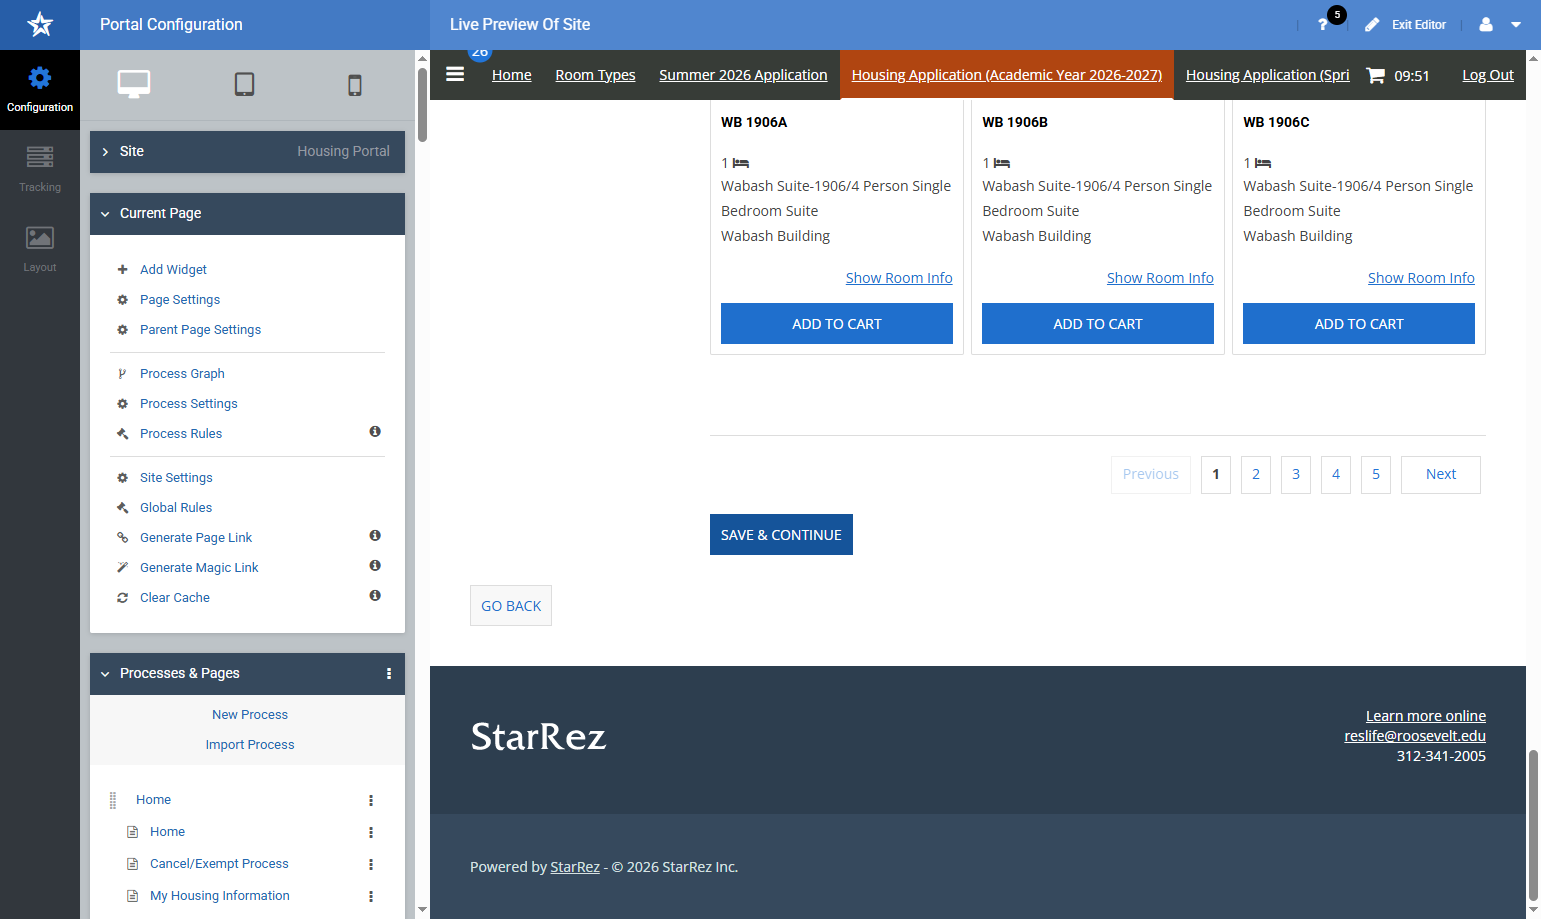Image resolution: width=1541 pixels, height=919 pixels.
Task: Go to the Home nav item
Action: pos(512,75)
